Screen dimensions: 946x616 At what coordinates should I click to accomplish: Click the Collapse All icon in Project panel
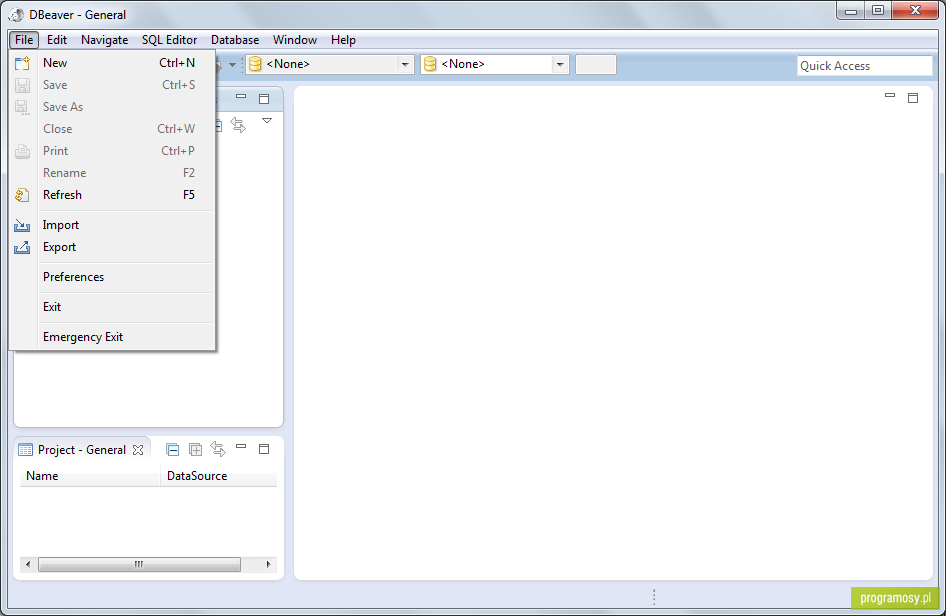[173, 449]
